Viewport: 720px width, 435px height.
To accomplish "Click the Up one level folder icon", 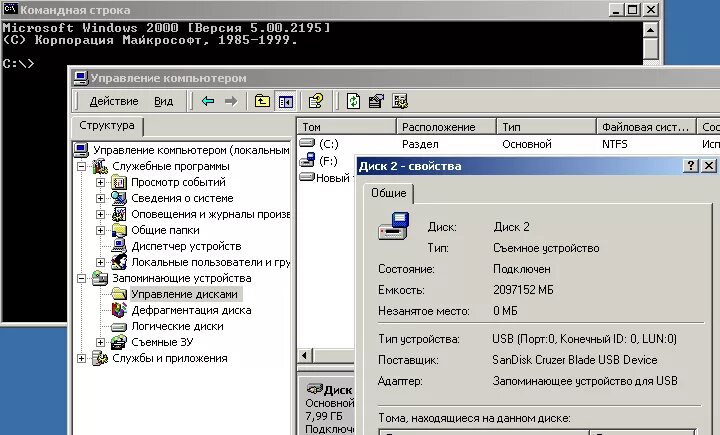I will pyautogui.click(x=262, y=101).
